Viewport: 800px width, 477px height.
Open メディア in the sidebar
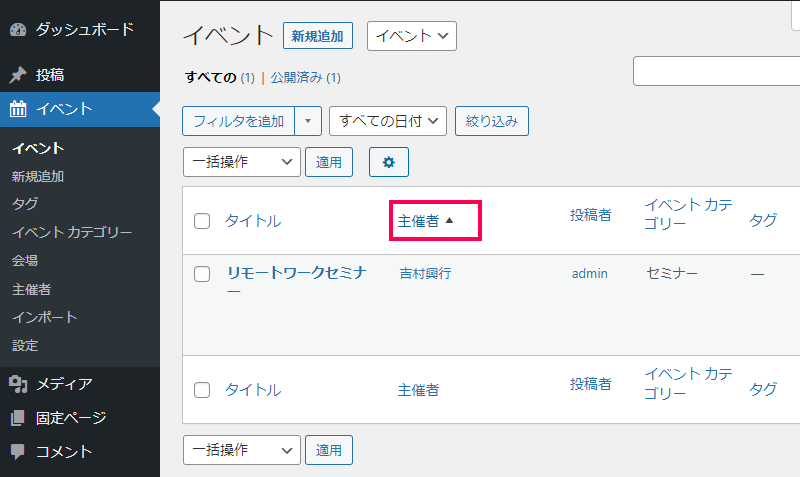tap(64, 384)
